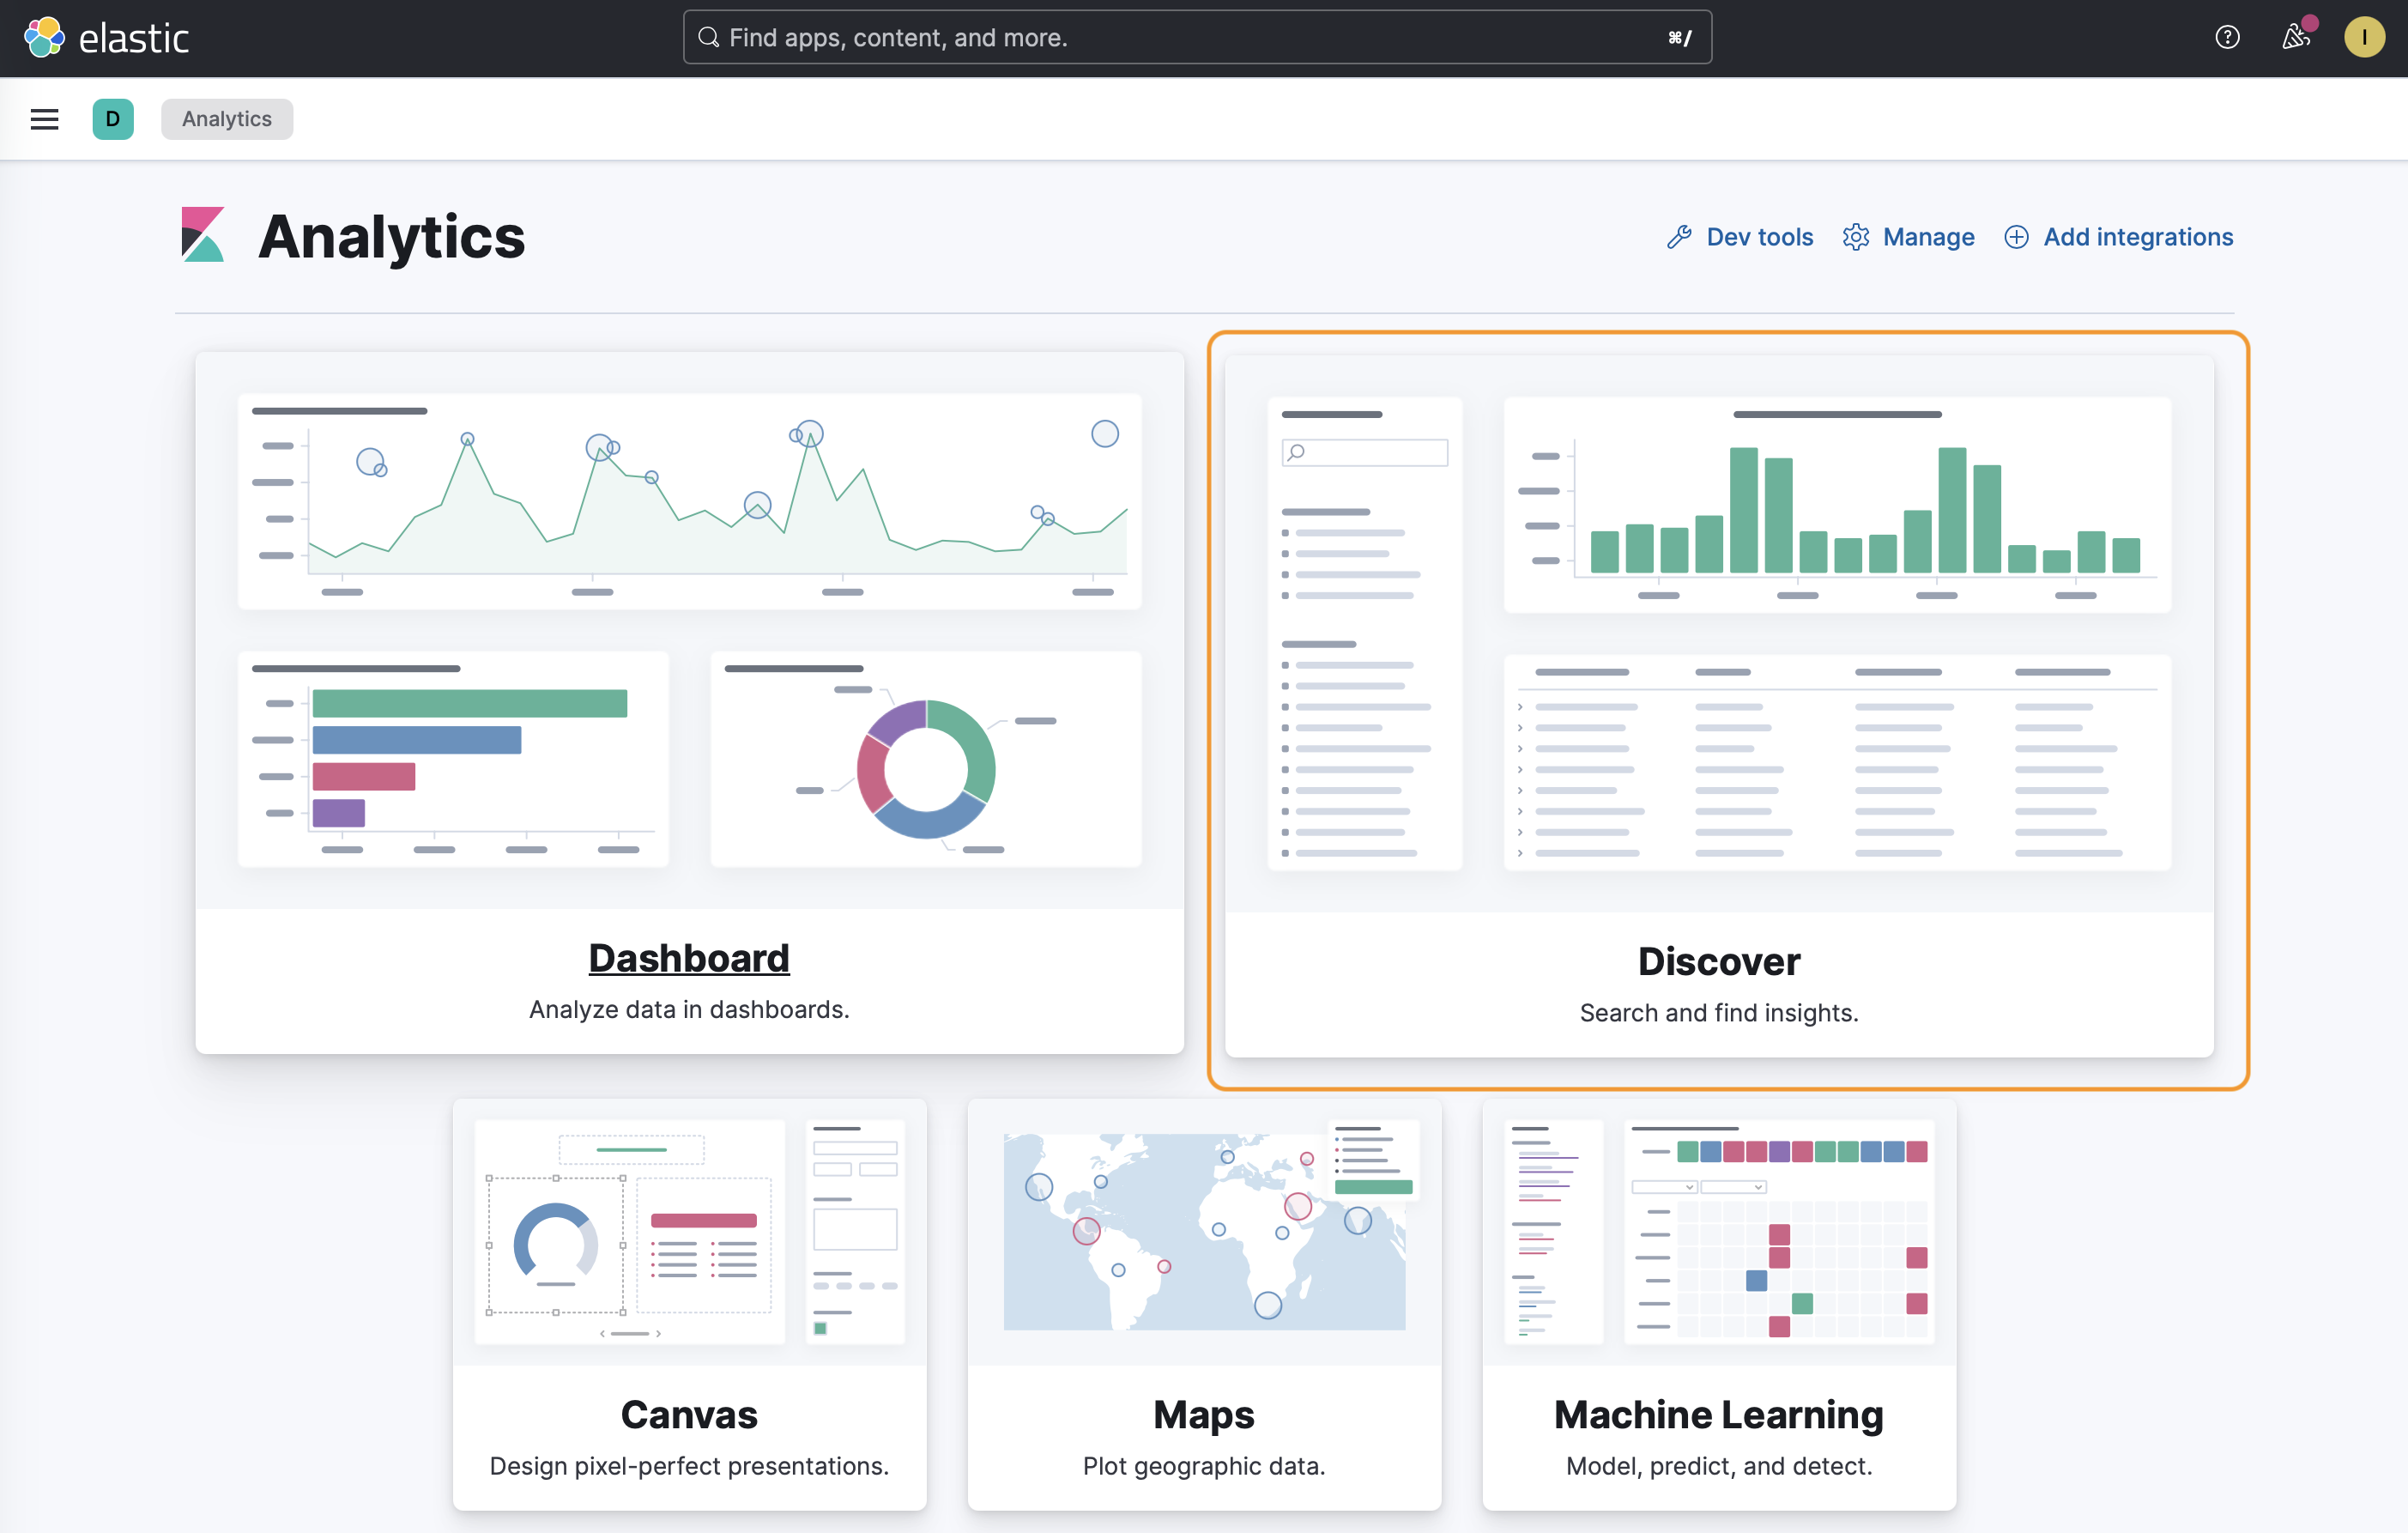Open the help menu icon
The height and width of the screenshot is (1533, 2408).
pyautogui.click(x=2226, y=38)
